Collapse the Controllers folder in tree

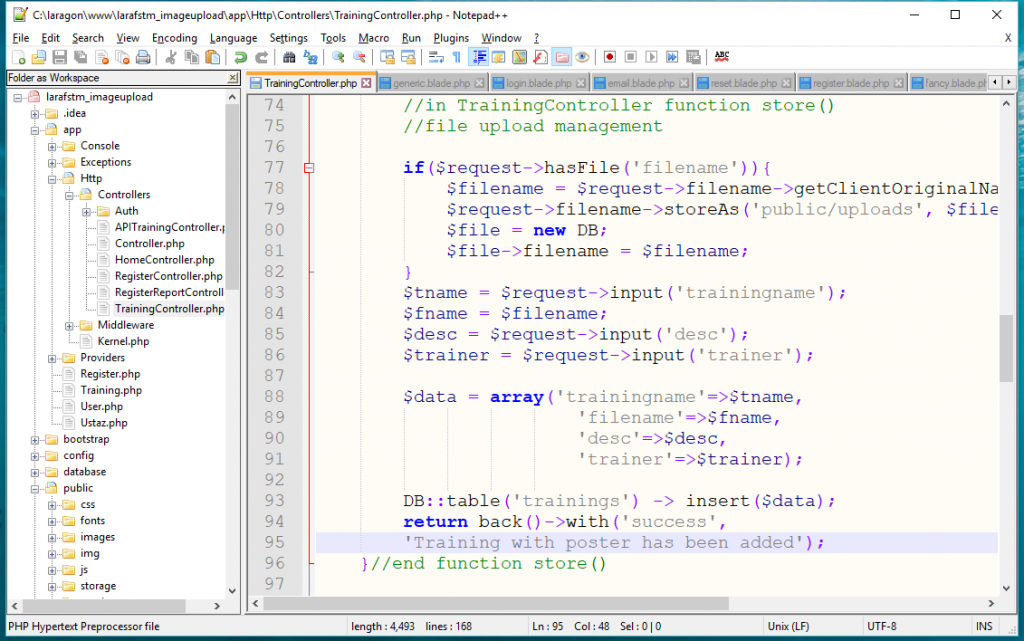click(71, 195)
